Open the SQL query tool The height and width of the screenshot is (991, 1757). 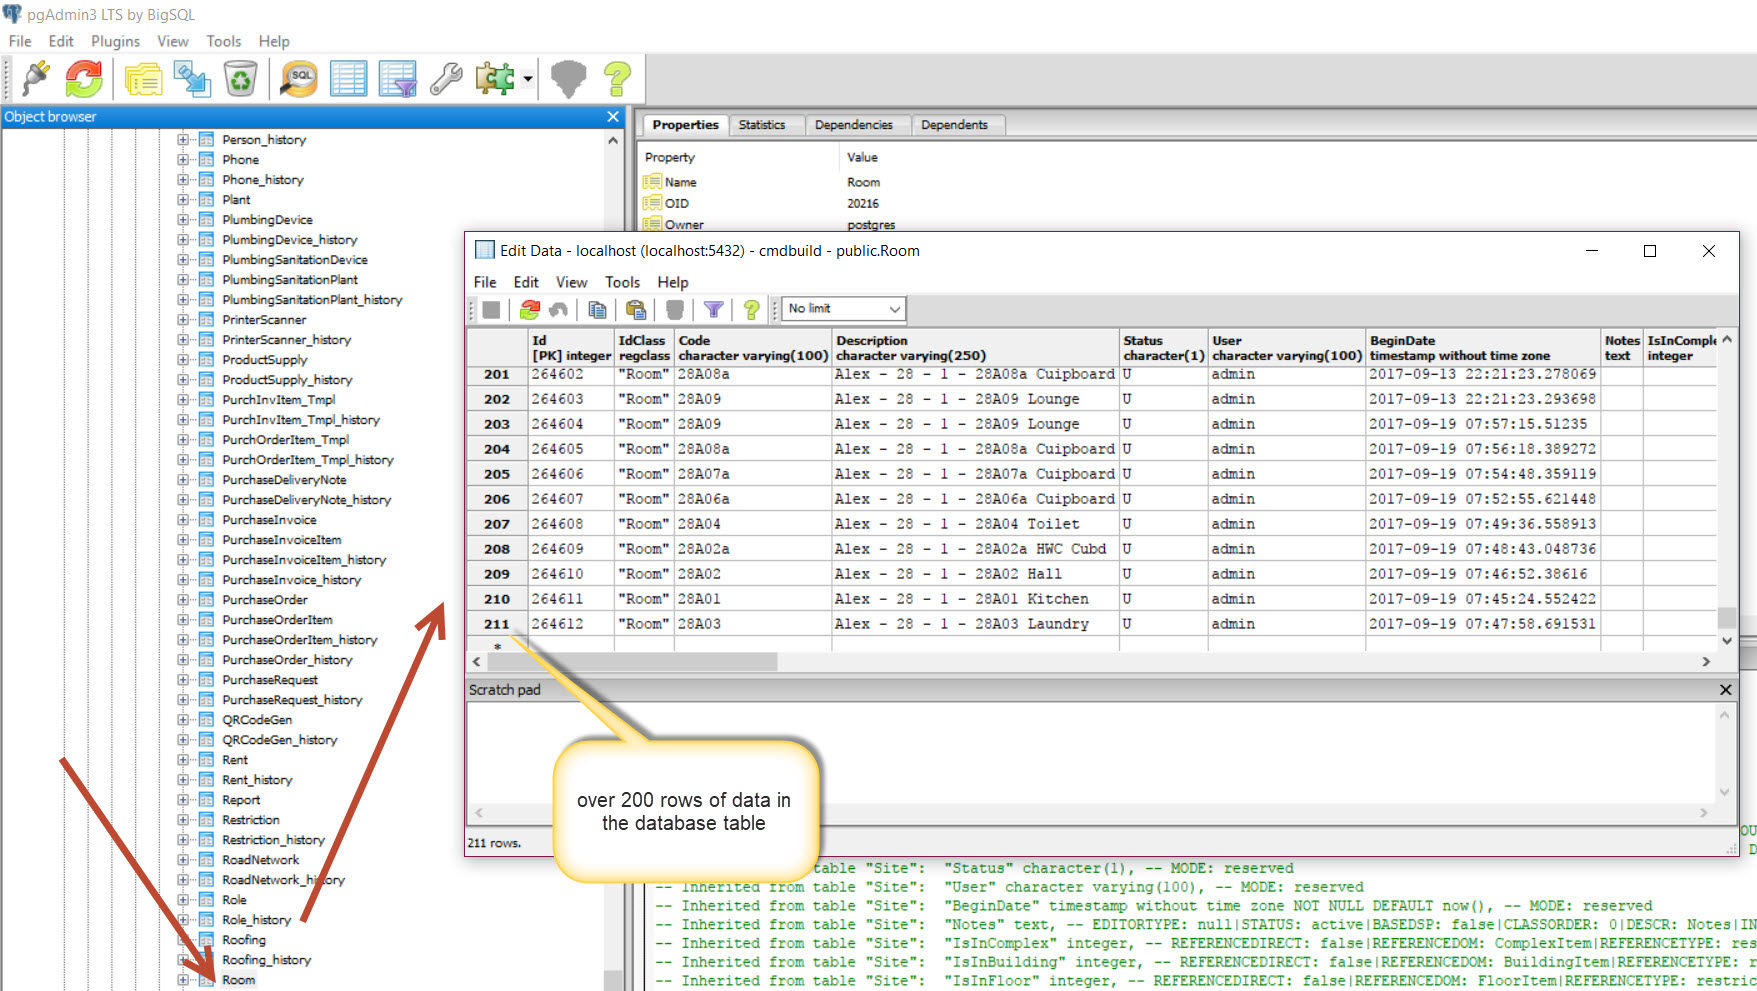click(x=298, y=79)
